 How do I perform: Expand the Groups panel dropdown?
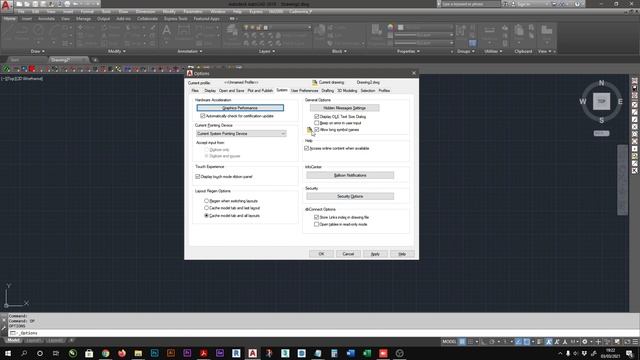coord(466,51)
